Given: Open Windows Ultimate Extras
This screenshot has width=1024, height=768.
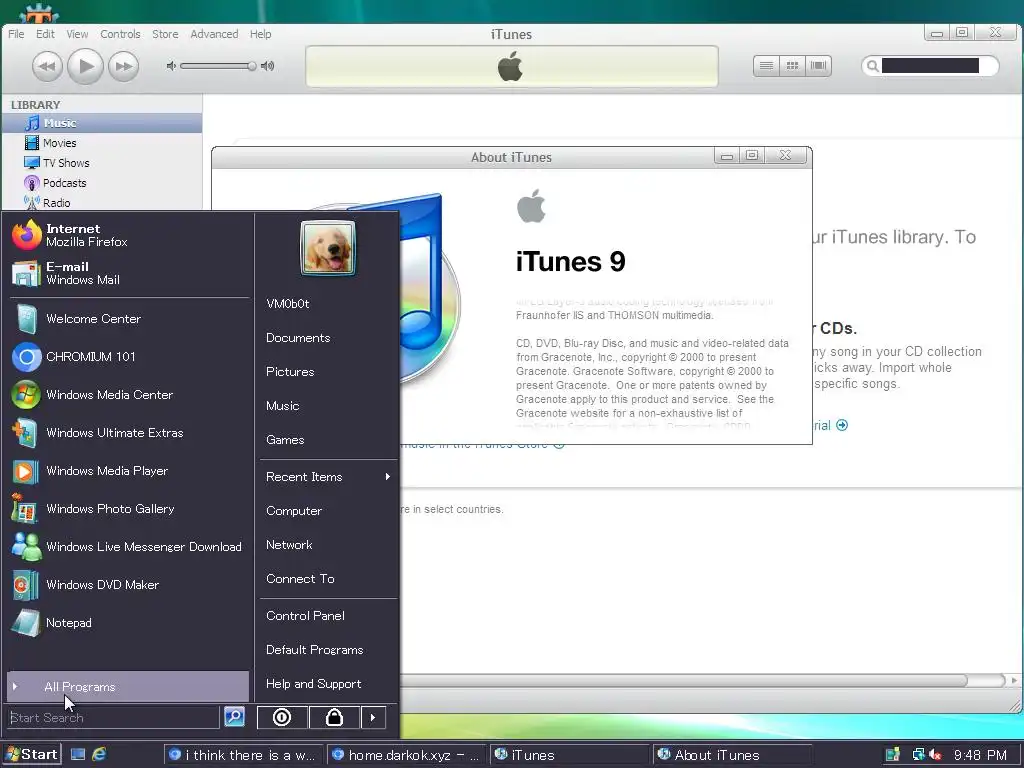Looking at the screenshot, I should click(129, 432).
